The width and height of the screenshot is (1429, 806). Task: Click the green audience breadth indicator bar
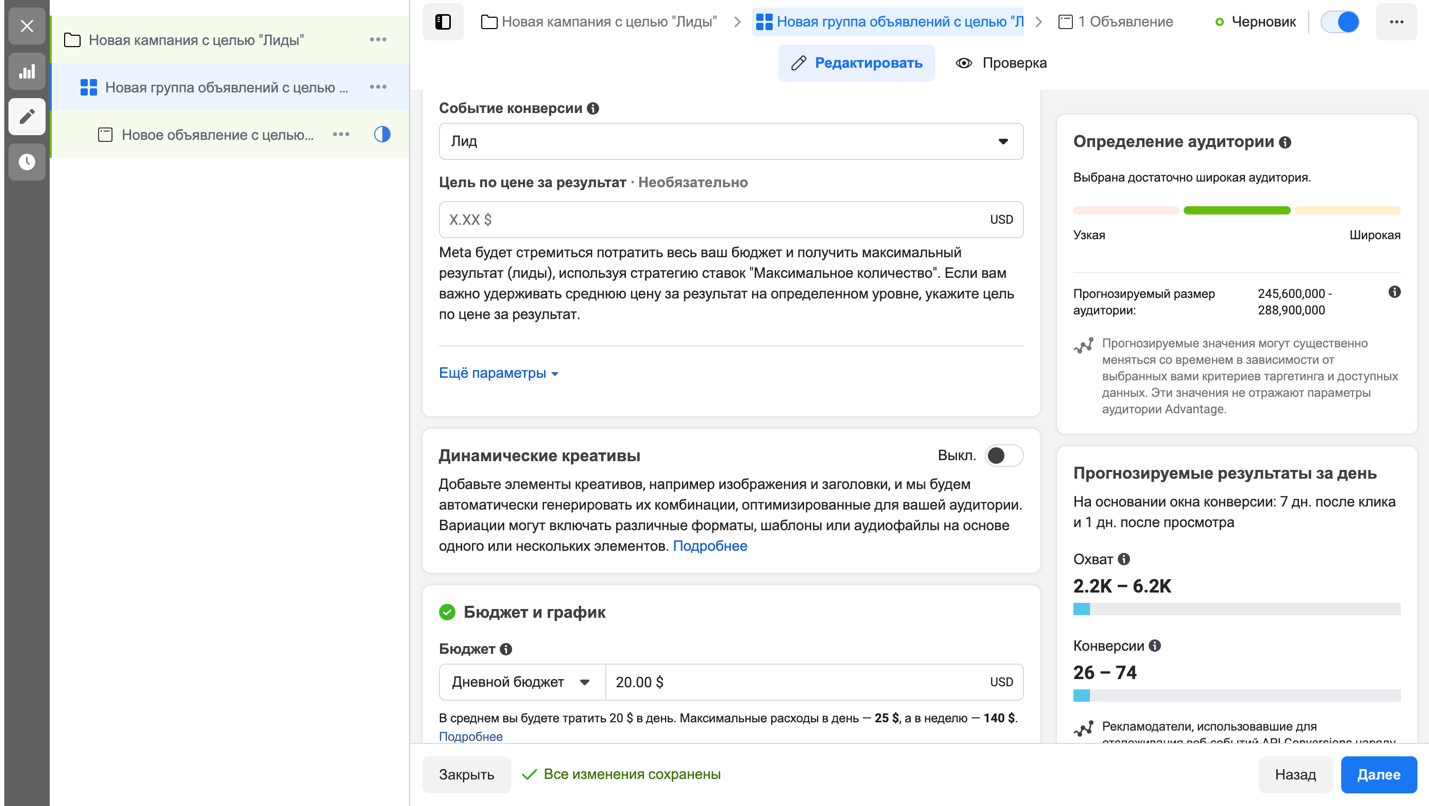tap(1237, 210)
